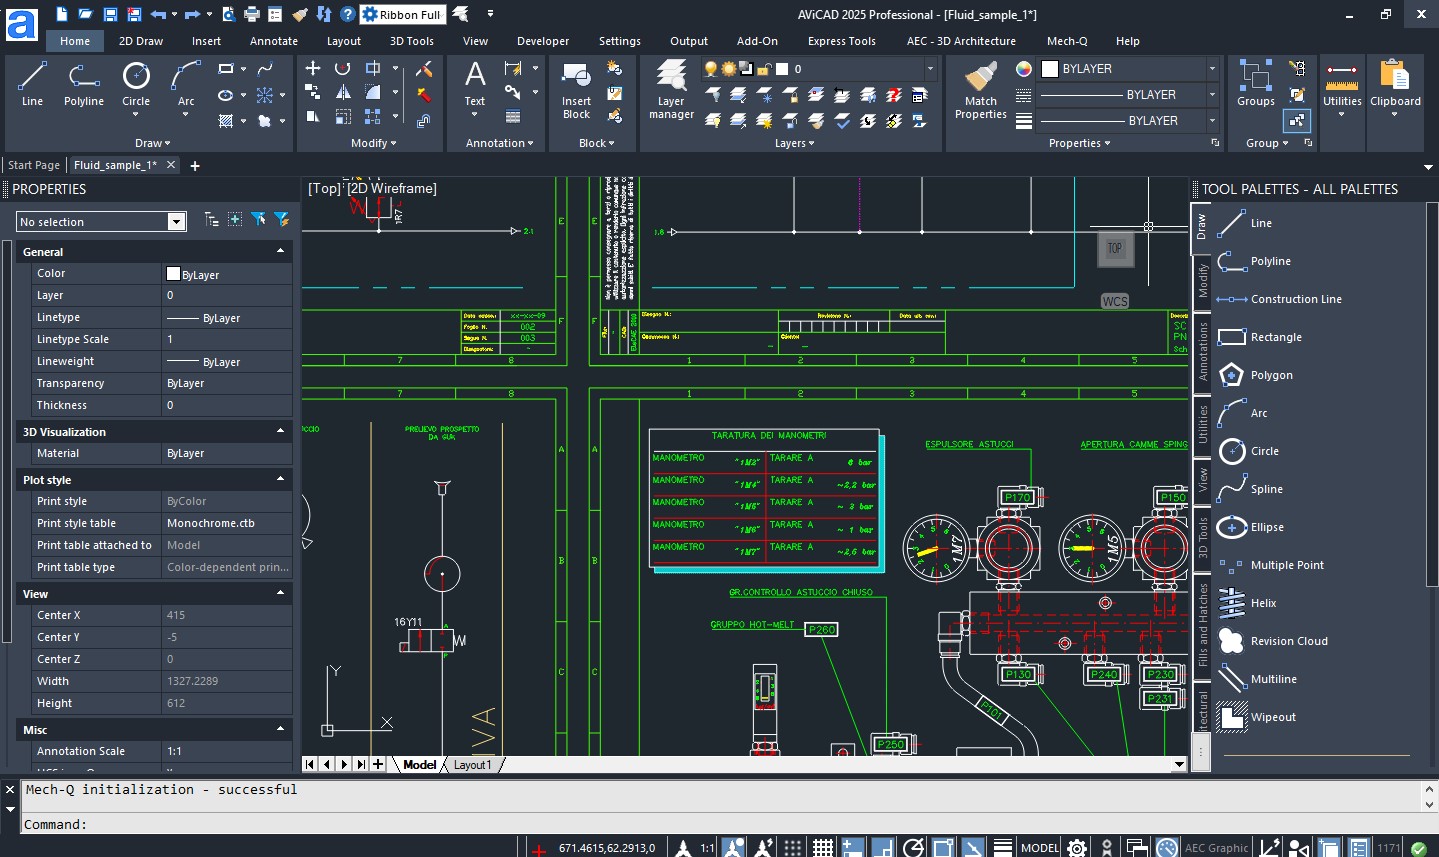1439x857 pixels.
Task: Collapse the General properties section
Action: pyautogui.click(x=280, y=251)
